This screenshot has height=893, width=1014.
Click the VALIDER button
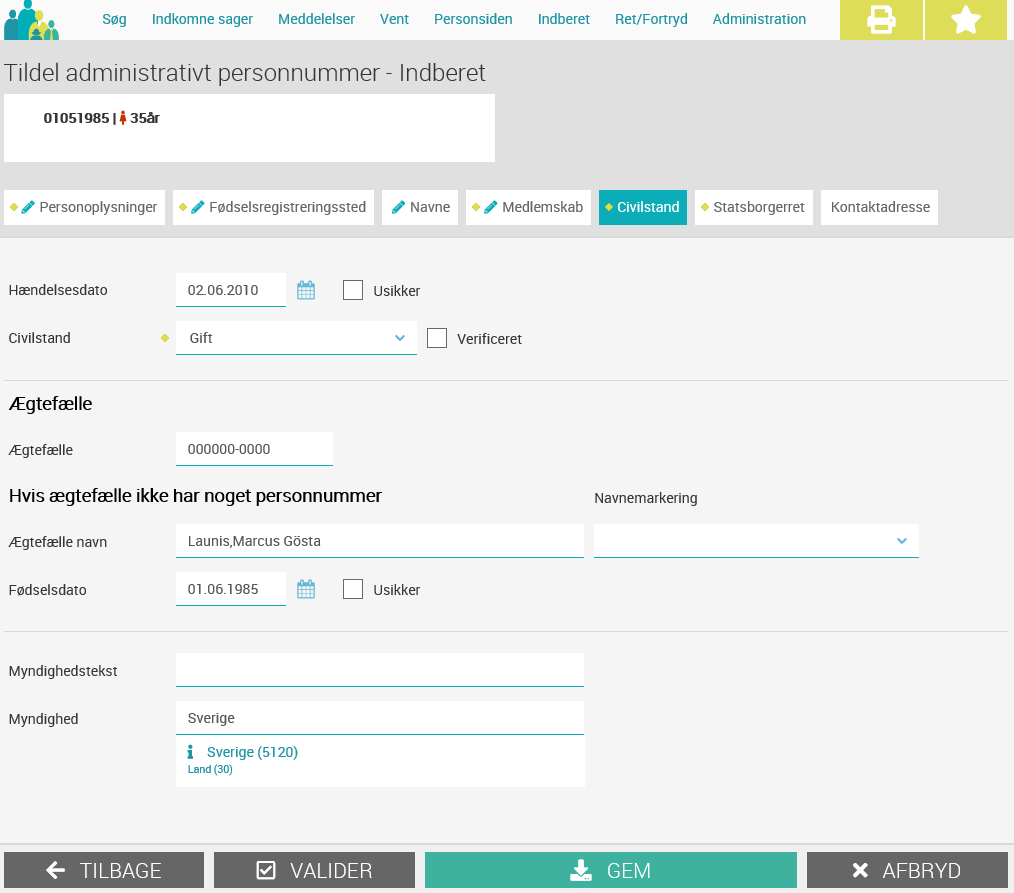pos(314,870)
